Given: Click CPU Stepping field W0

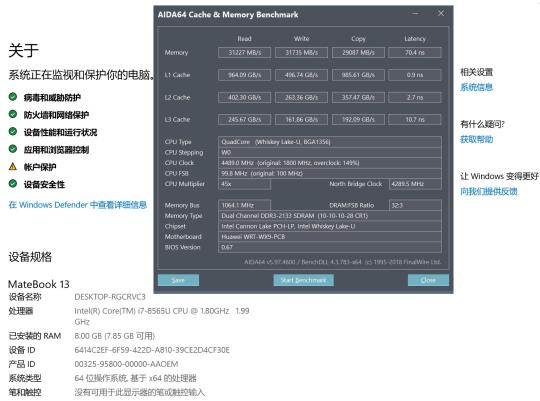Looking at the screenshot, I should coord(330,152).
